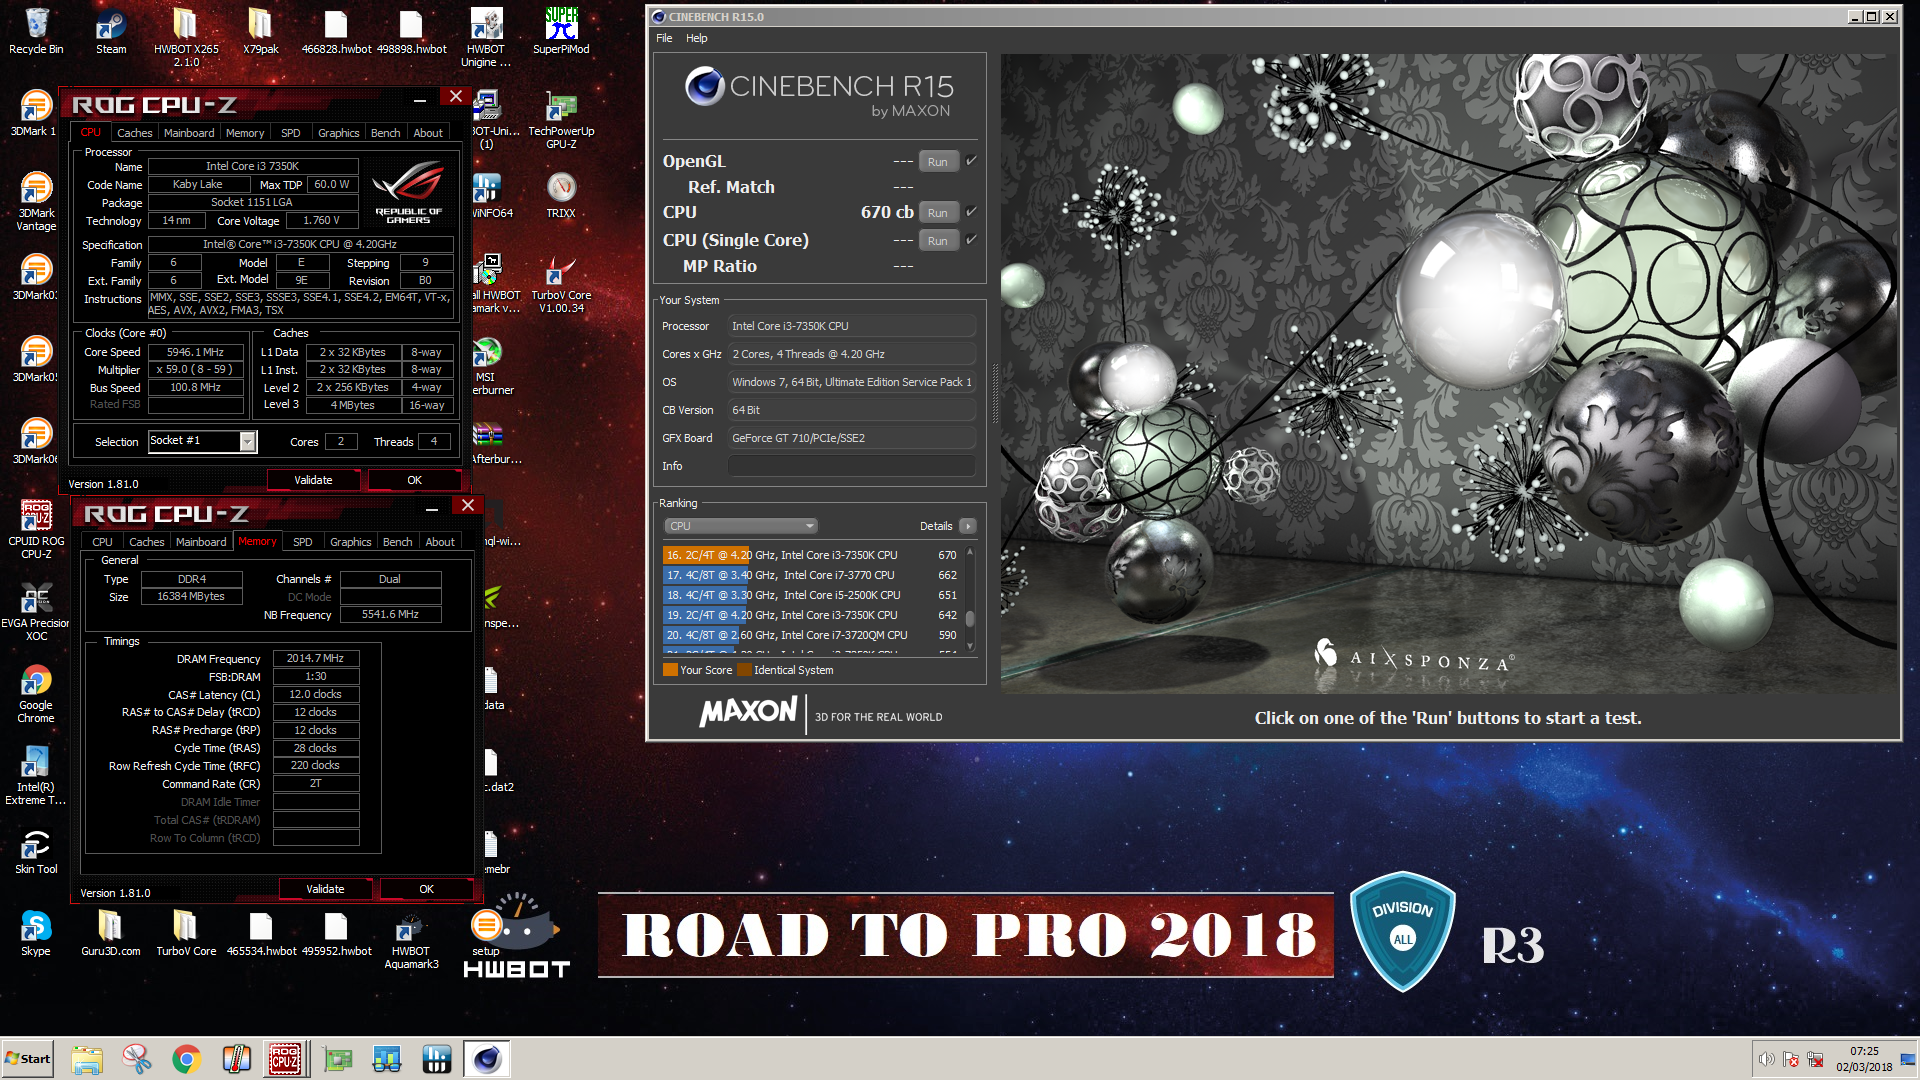
Task: Open the 466828.hwbot file
Action: (x=336, y=31)
